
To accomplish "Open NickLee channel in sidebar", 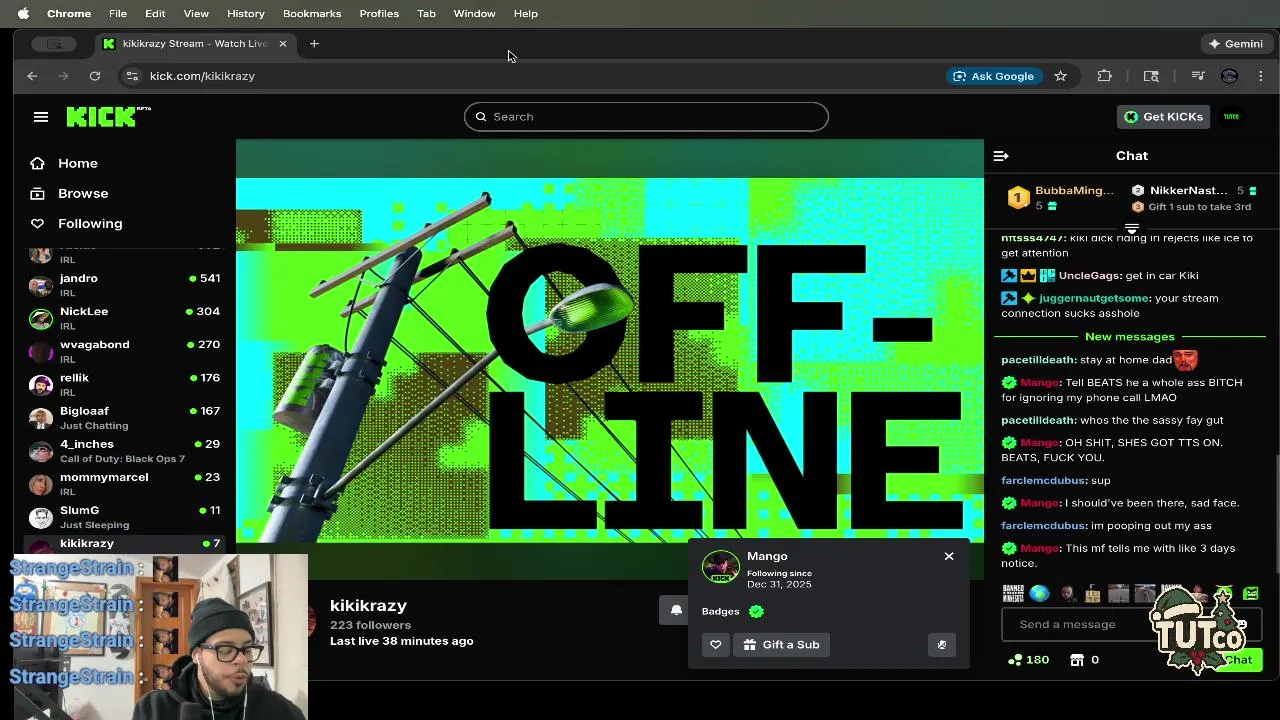I will [x=125, y=318].
